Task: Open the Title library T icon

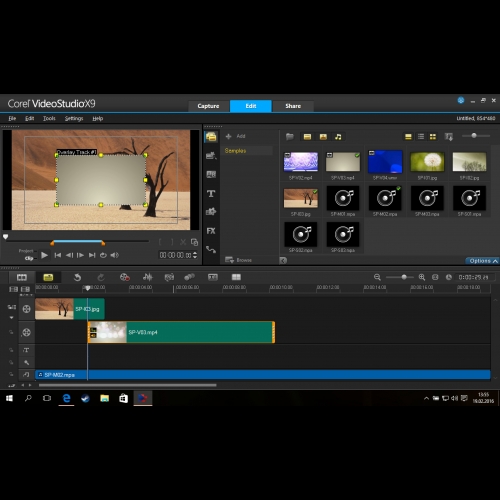Action: point(211,193)
